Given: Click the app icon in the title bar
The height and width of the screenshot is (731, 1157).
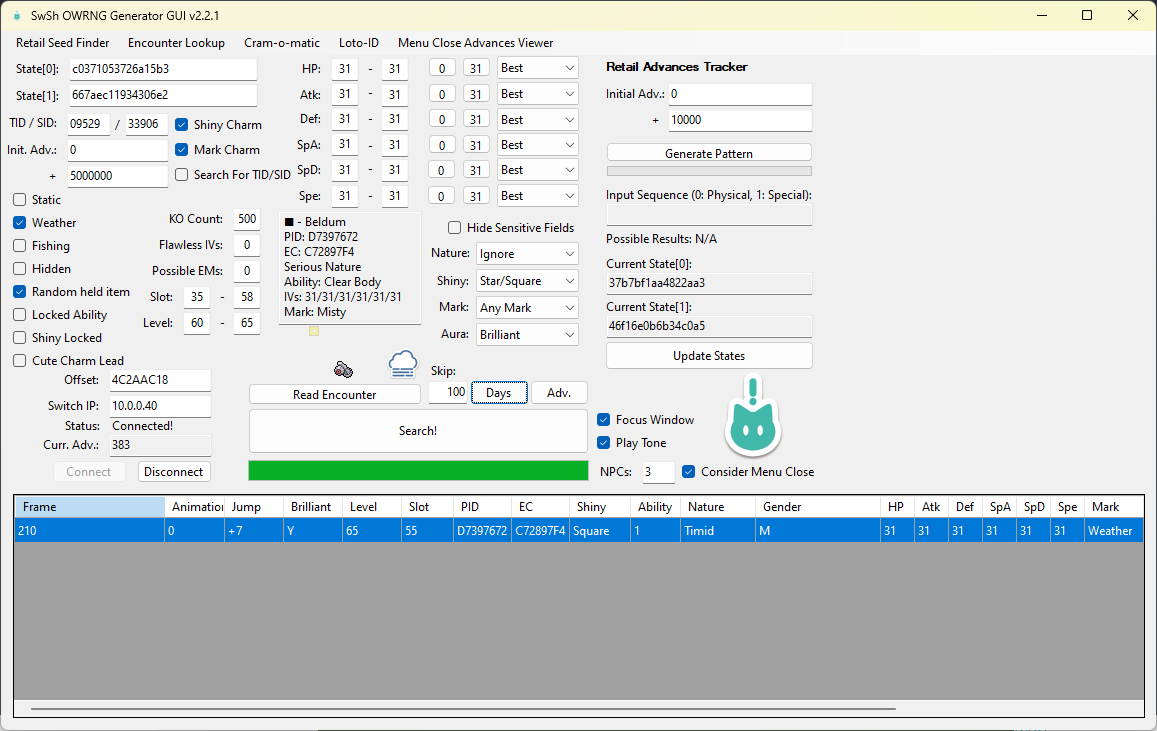Looking at the screenshot, I should coord(17,15).
